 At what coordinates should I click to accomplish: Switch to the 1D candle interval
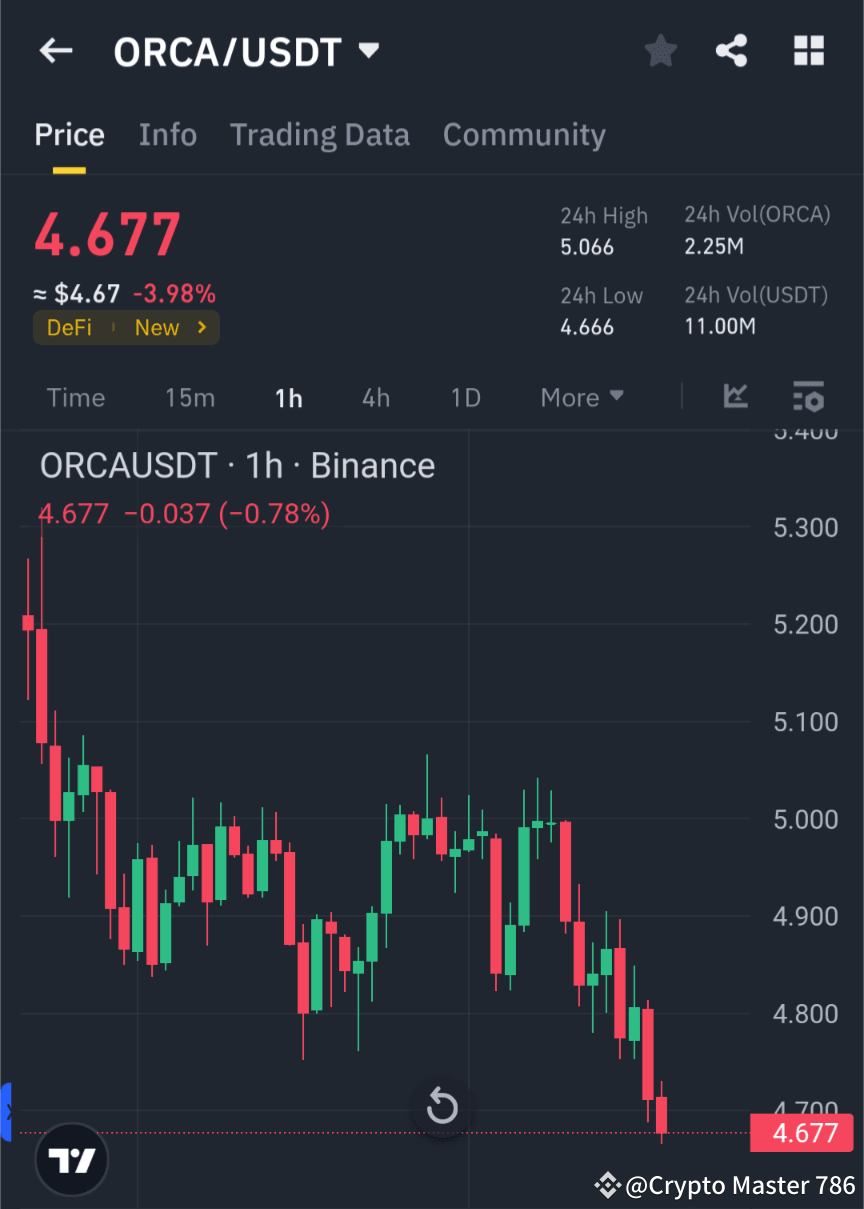tap(465, 397)
